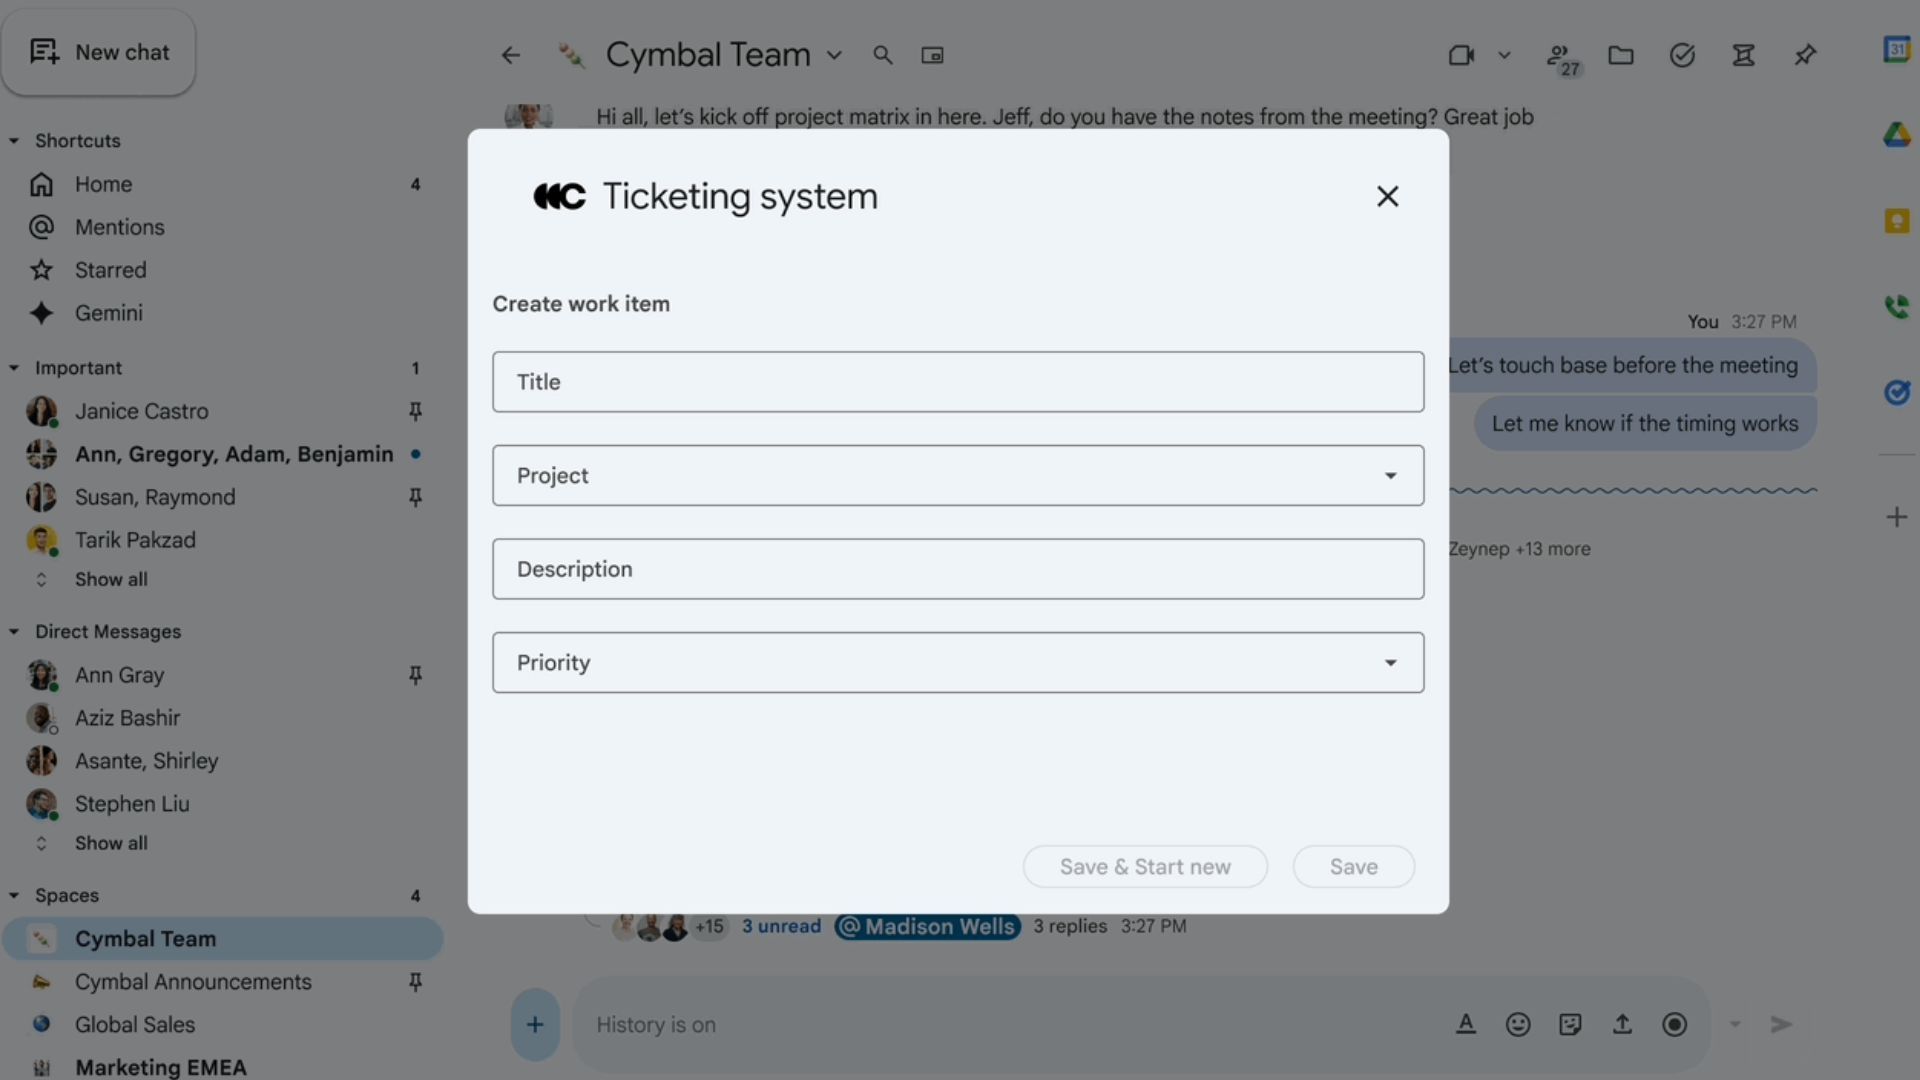Collapse the Direct Messages section
This screenshot has width=1920, height=1080.
pyautogui.click(x=14, y=631)
